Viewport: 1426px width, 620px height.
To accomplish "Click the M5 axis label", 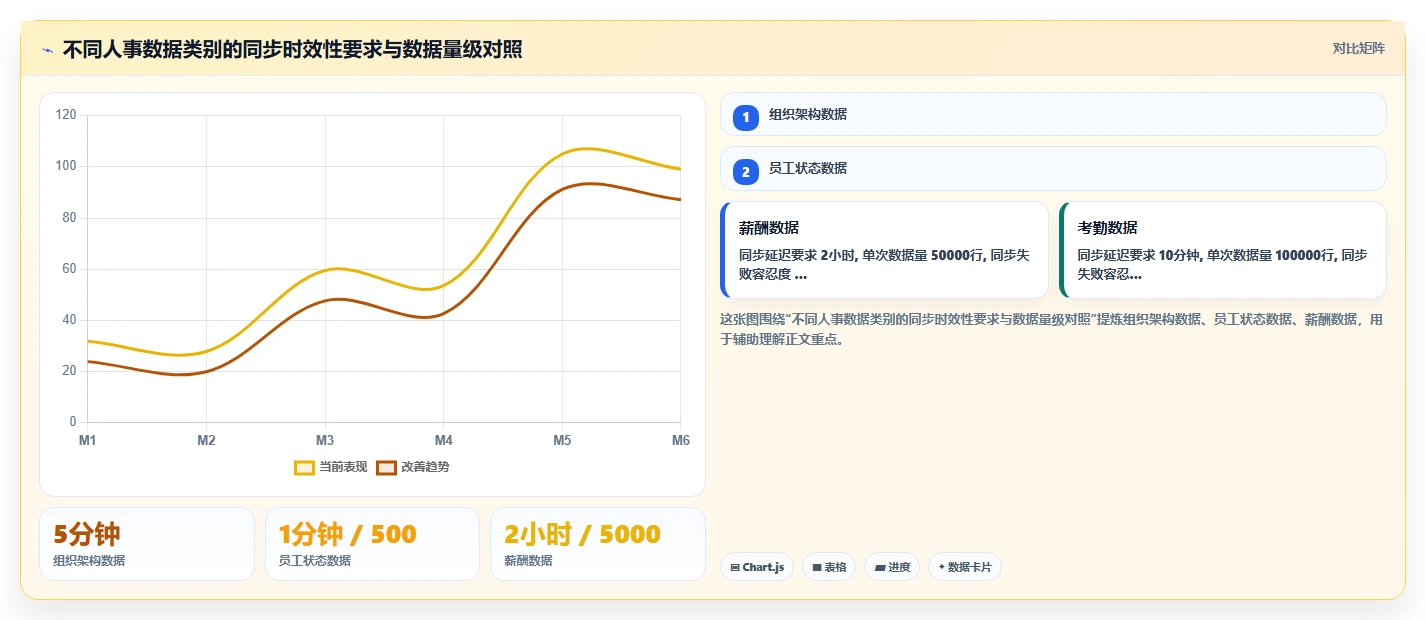I will click(x=562, y=440).
